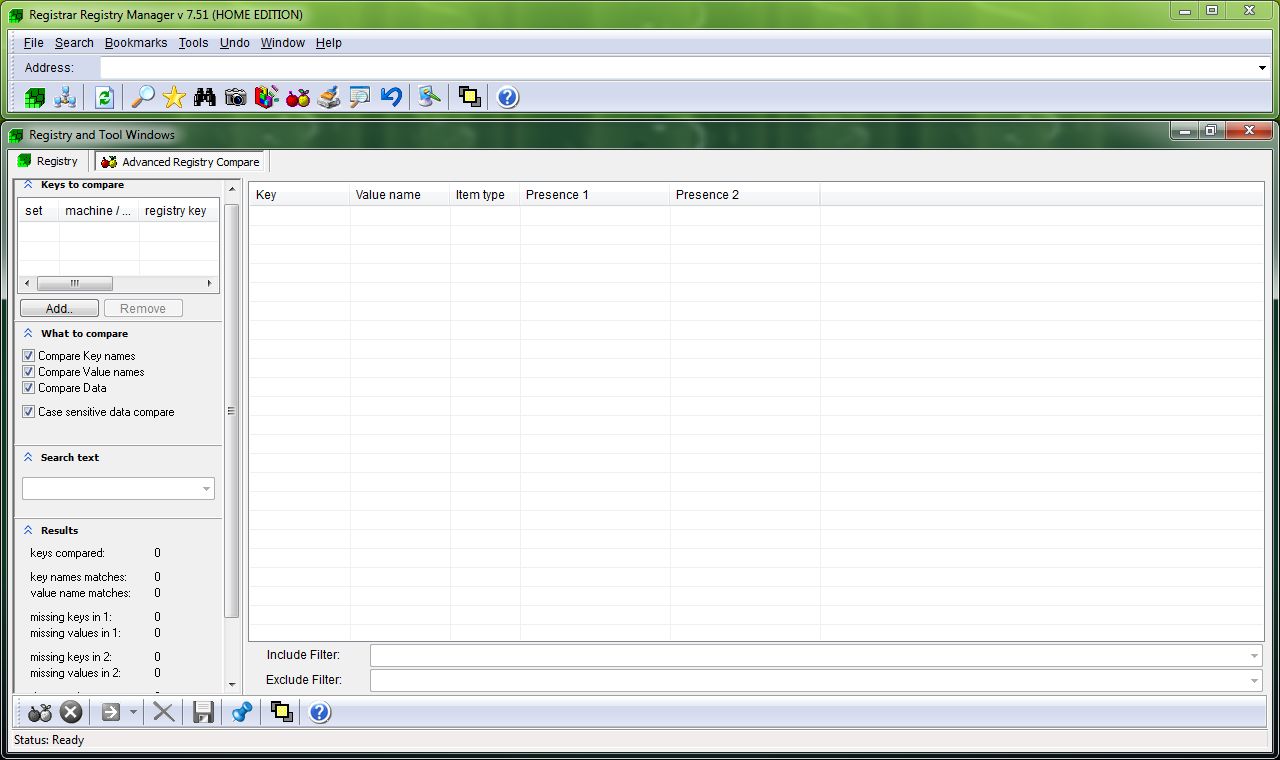Click the refresh icon in the top toolbar

point(104,97)
